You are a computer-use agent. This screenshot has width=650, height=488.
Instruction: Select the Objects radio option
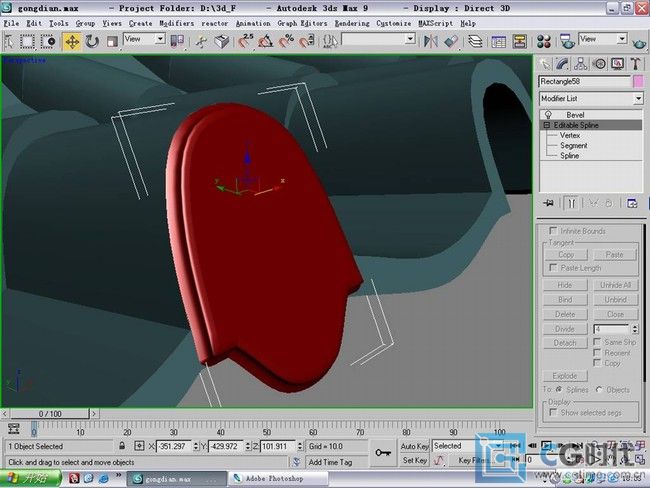(599, 389)
